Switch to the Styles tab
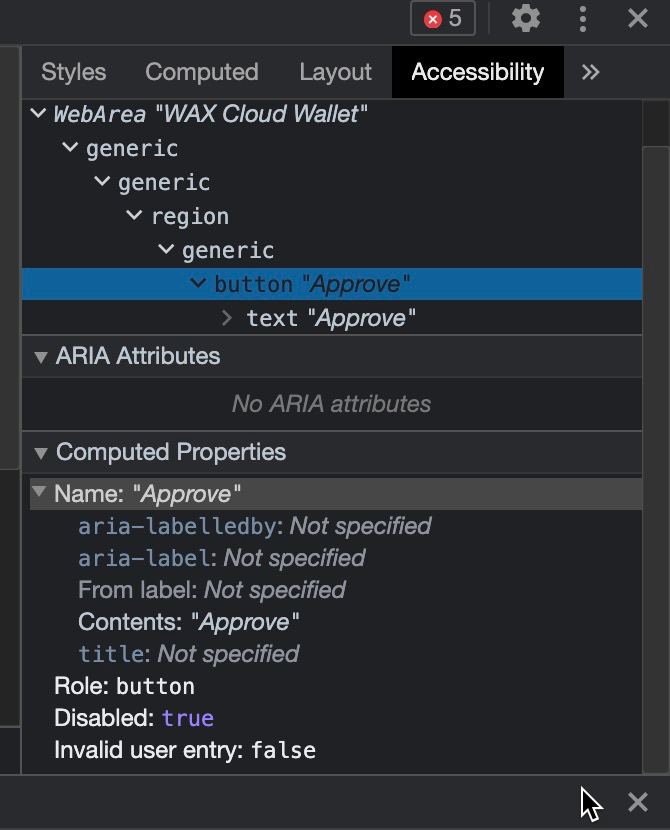The width and height of the screenshot is (670, 830). click(x=73, y=72)
